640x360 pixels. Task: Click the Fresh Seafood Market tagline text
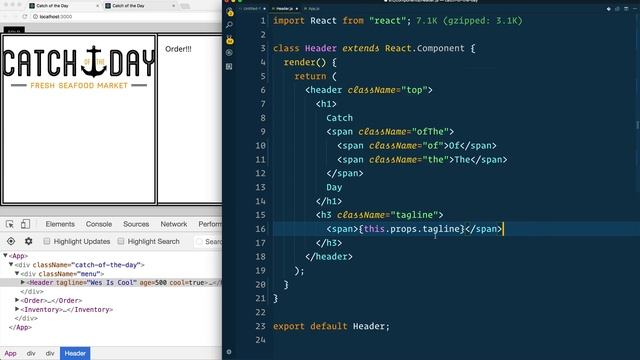pos(79,85)
